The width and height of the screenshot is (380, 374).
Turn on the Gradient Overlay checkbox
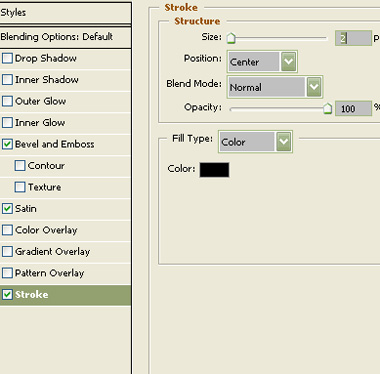pyautogui.click(x=7, y=251)
